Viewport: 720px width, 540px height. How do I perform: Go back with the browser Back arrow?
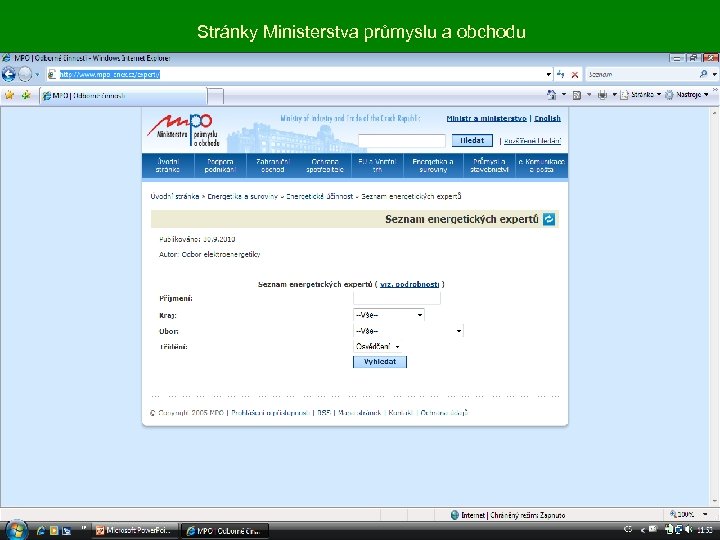coord(9,74)
